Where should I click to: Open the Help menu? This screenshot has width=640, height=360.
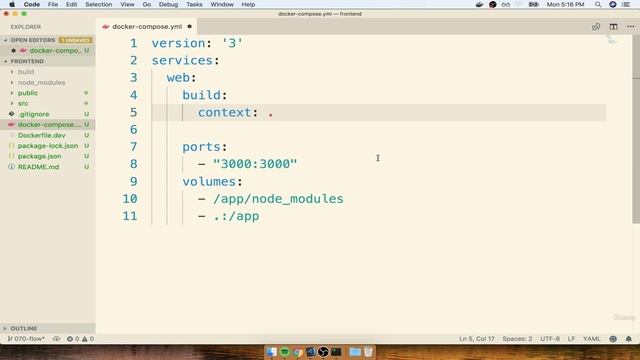[x=248, y=4]
